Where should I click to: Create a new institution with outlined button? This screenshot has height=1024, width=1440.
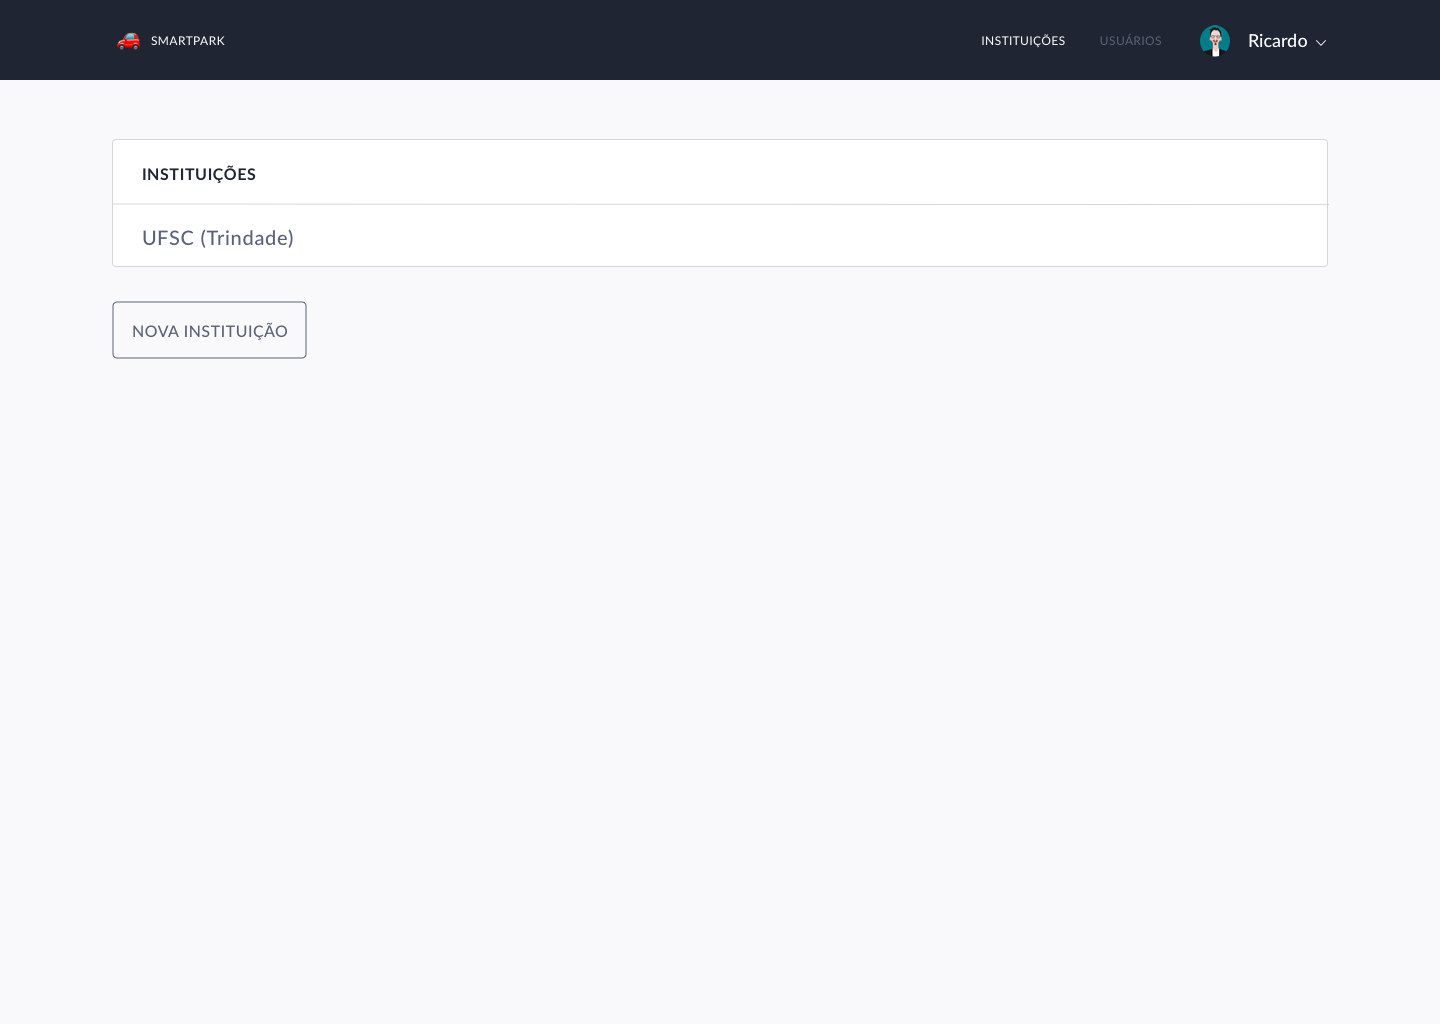209,330
